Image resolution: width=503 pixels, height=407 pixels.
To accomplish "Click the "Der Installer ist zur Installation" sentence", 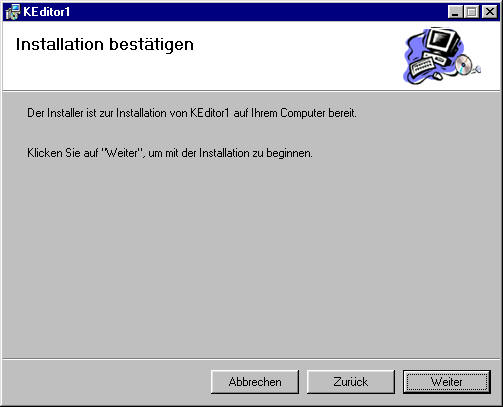I will tap(192, 113).
